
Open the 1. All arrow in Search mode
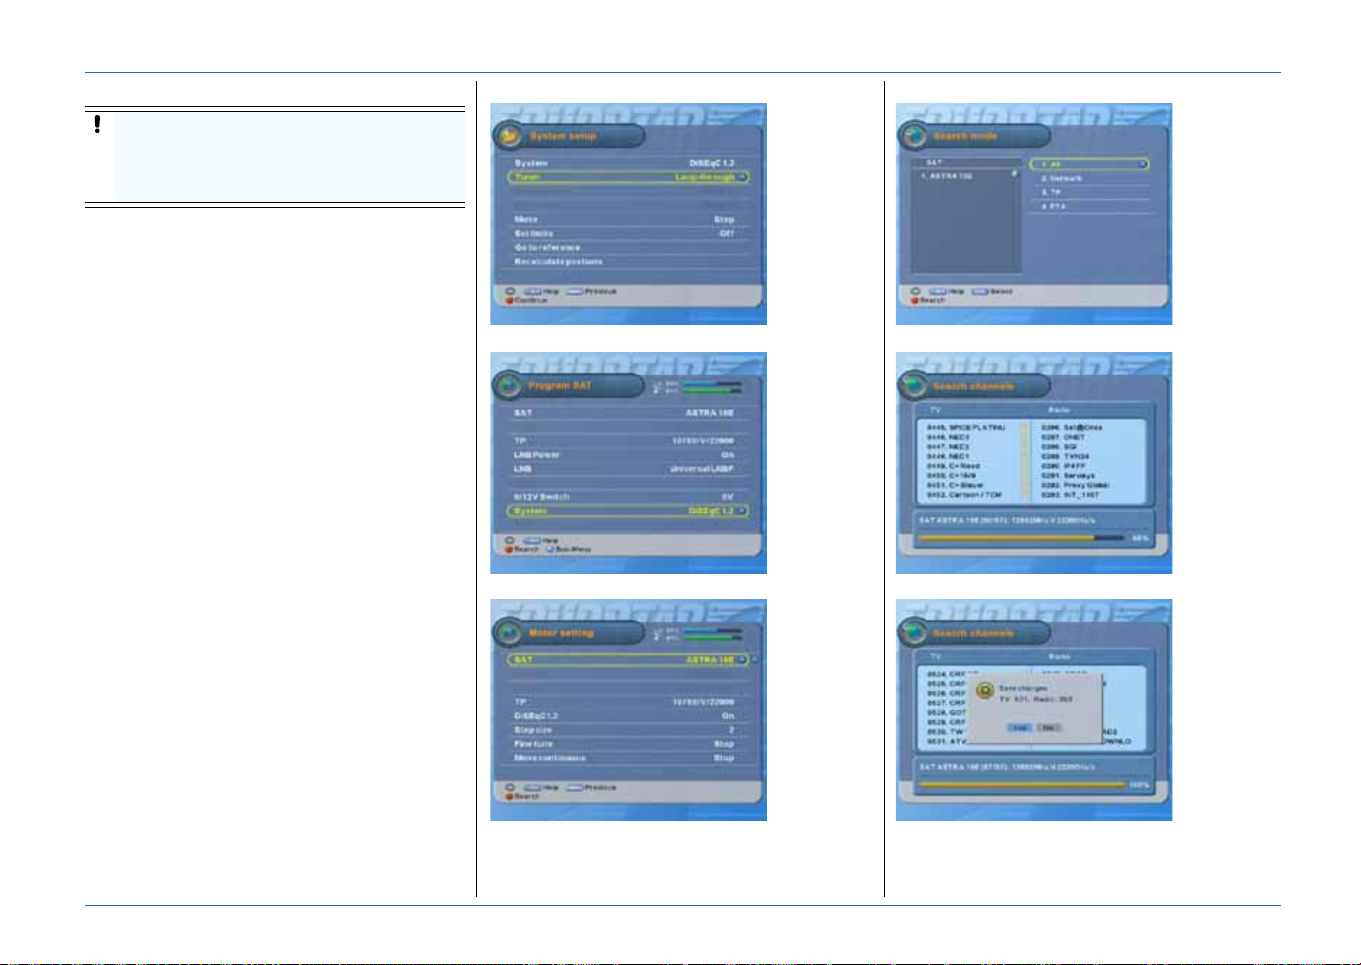point(1143,164)
